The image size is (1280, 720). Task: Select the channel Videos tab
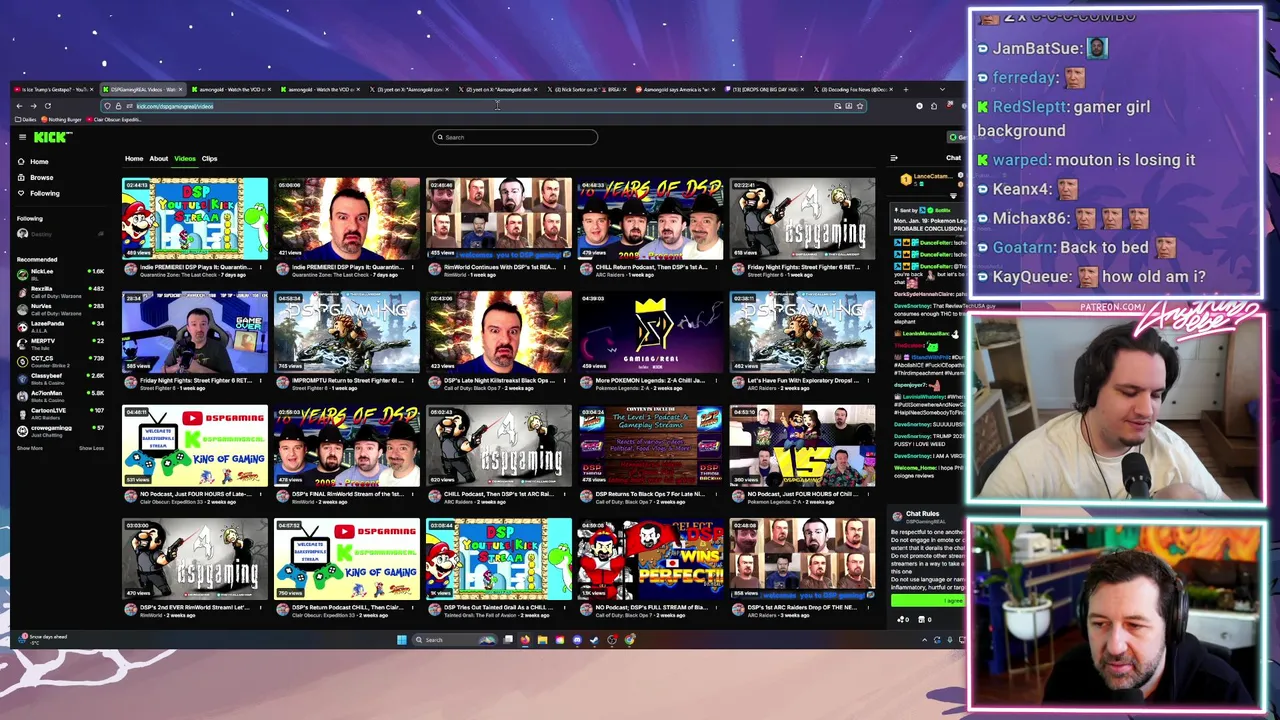185,158
